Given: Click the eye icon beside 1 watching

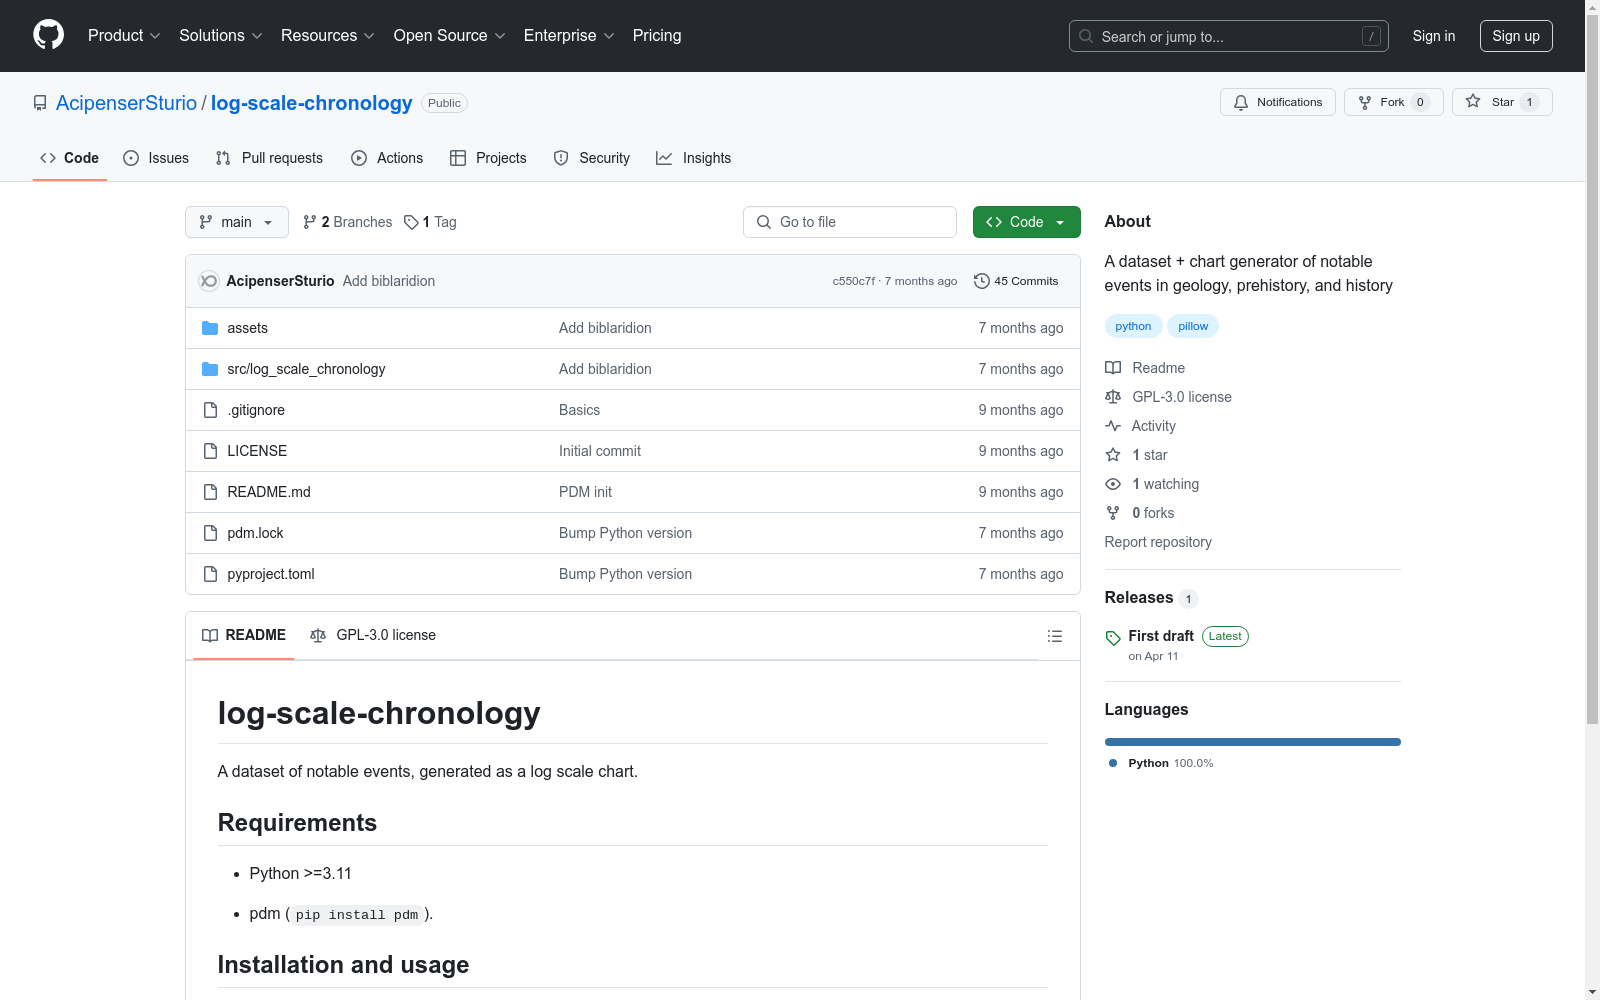Looking at the screenshot, I should [1113, 484].
